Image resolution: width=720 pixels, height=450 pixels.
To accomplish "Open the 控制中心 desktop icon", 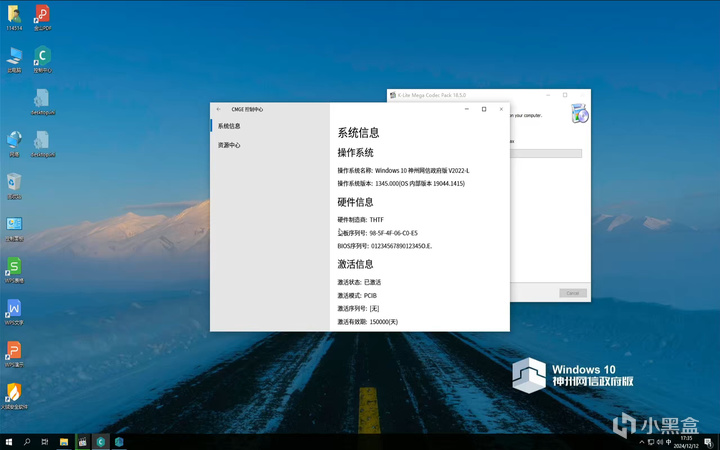I will [42, 60].
